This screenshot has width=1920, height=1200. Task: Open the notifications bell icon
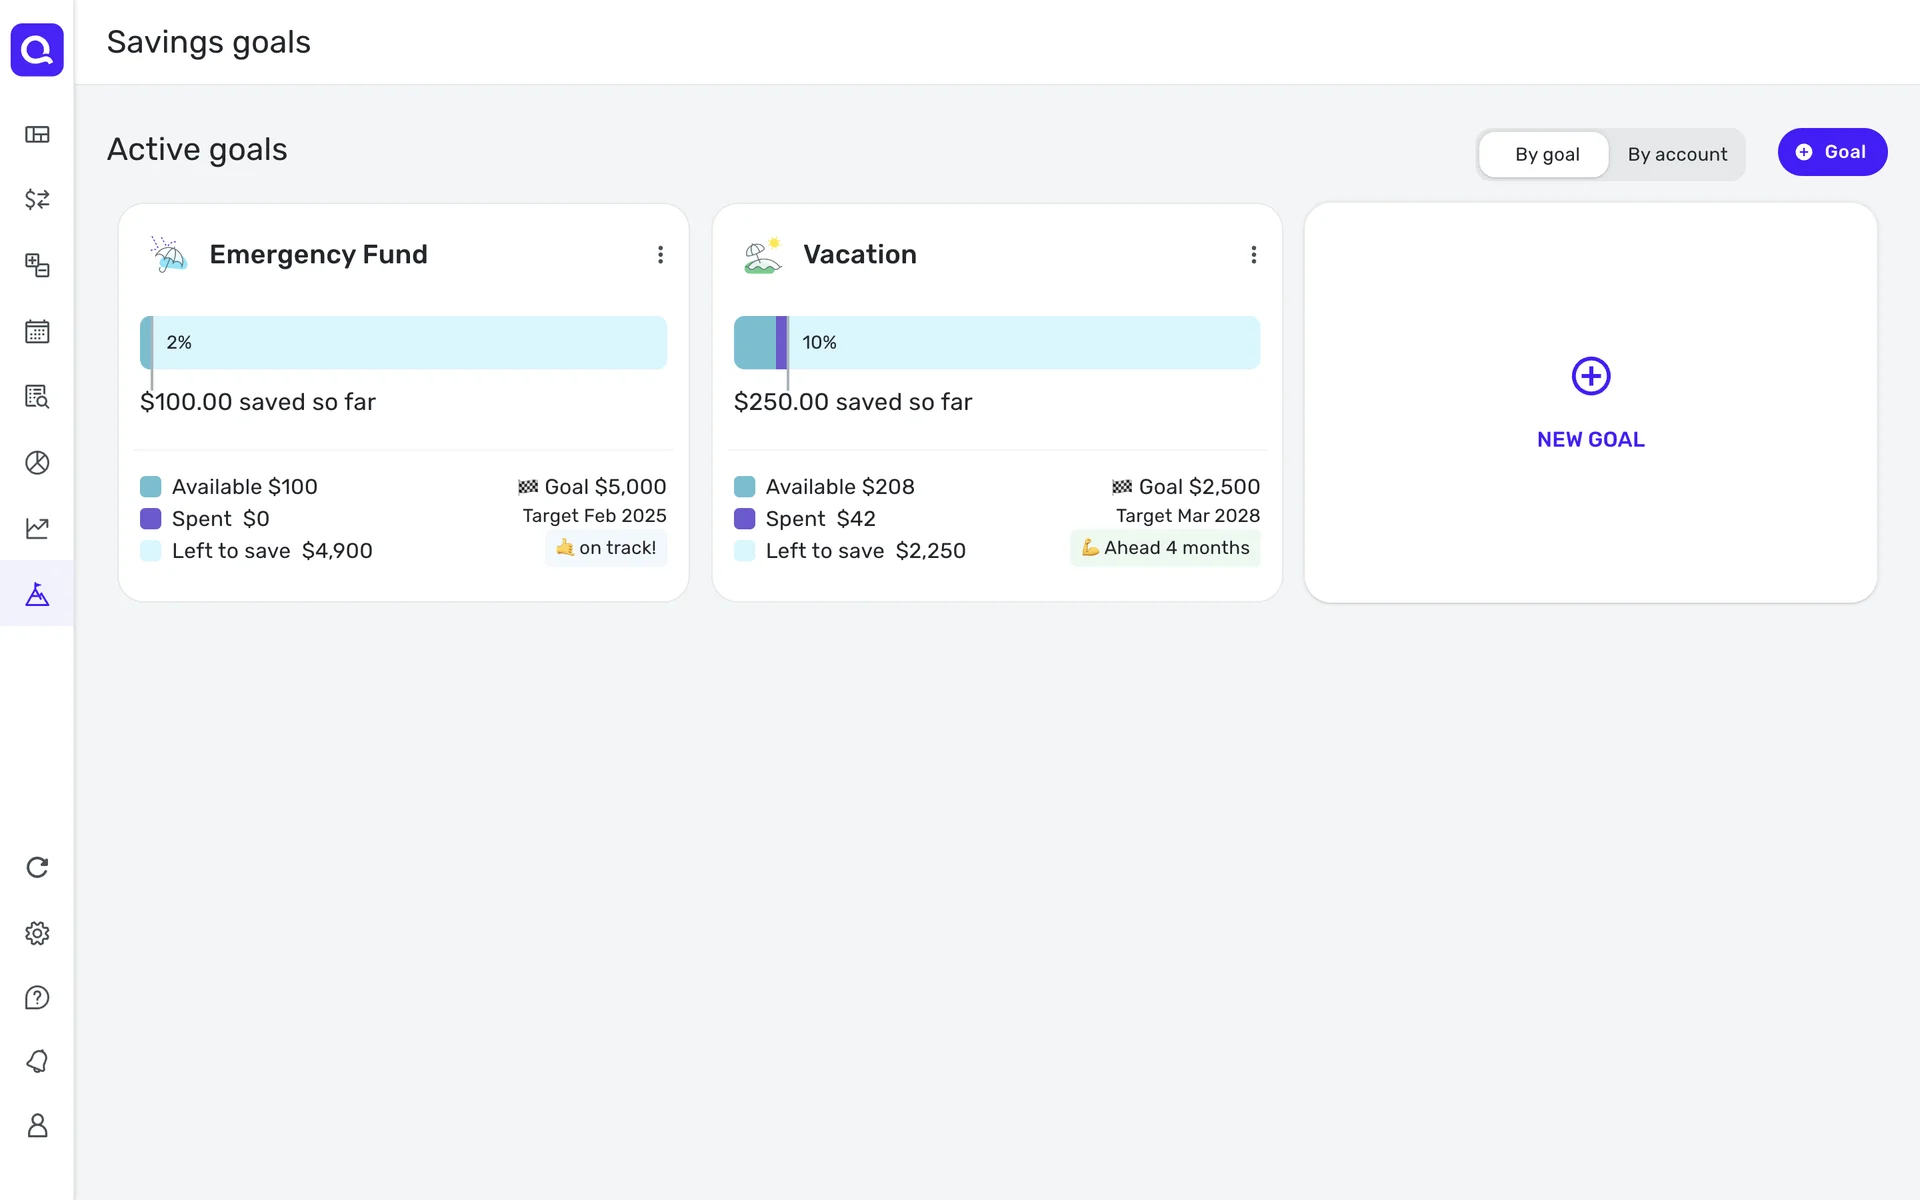tap(37, 1061)
